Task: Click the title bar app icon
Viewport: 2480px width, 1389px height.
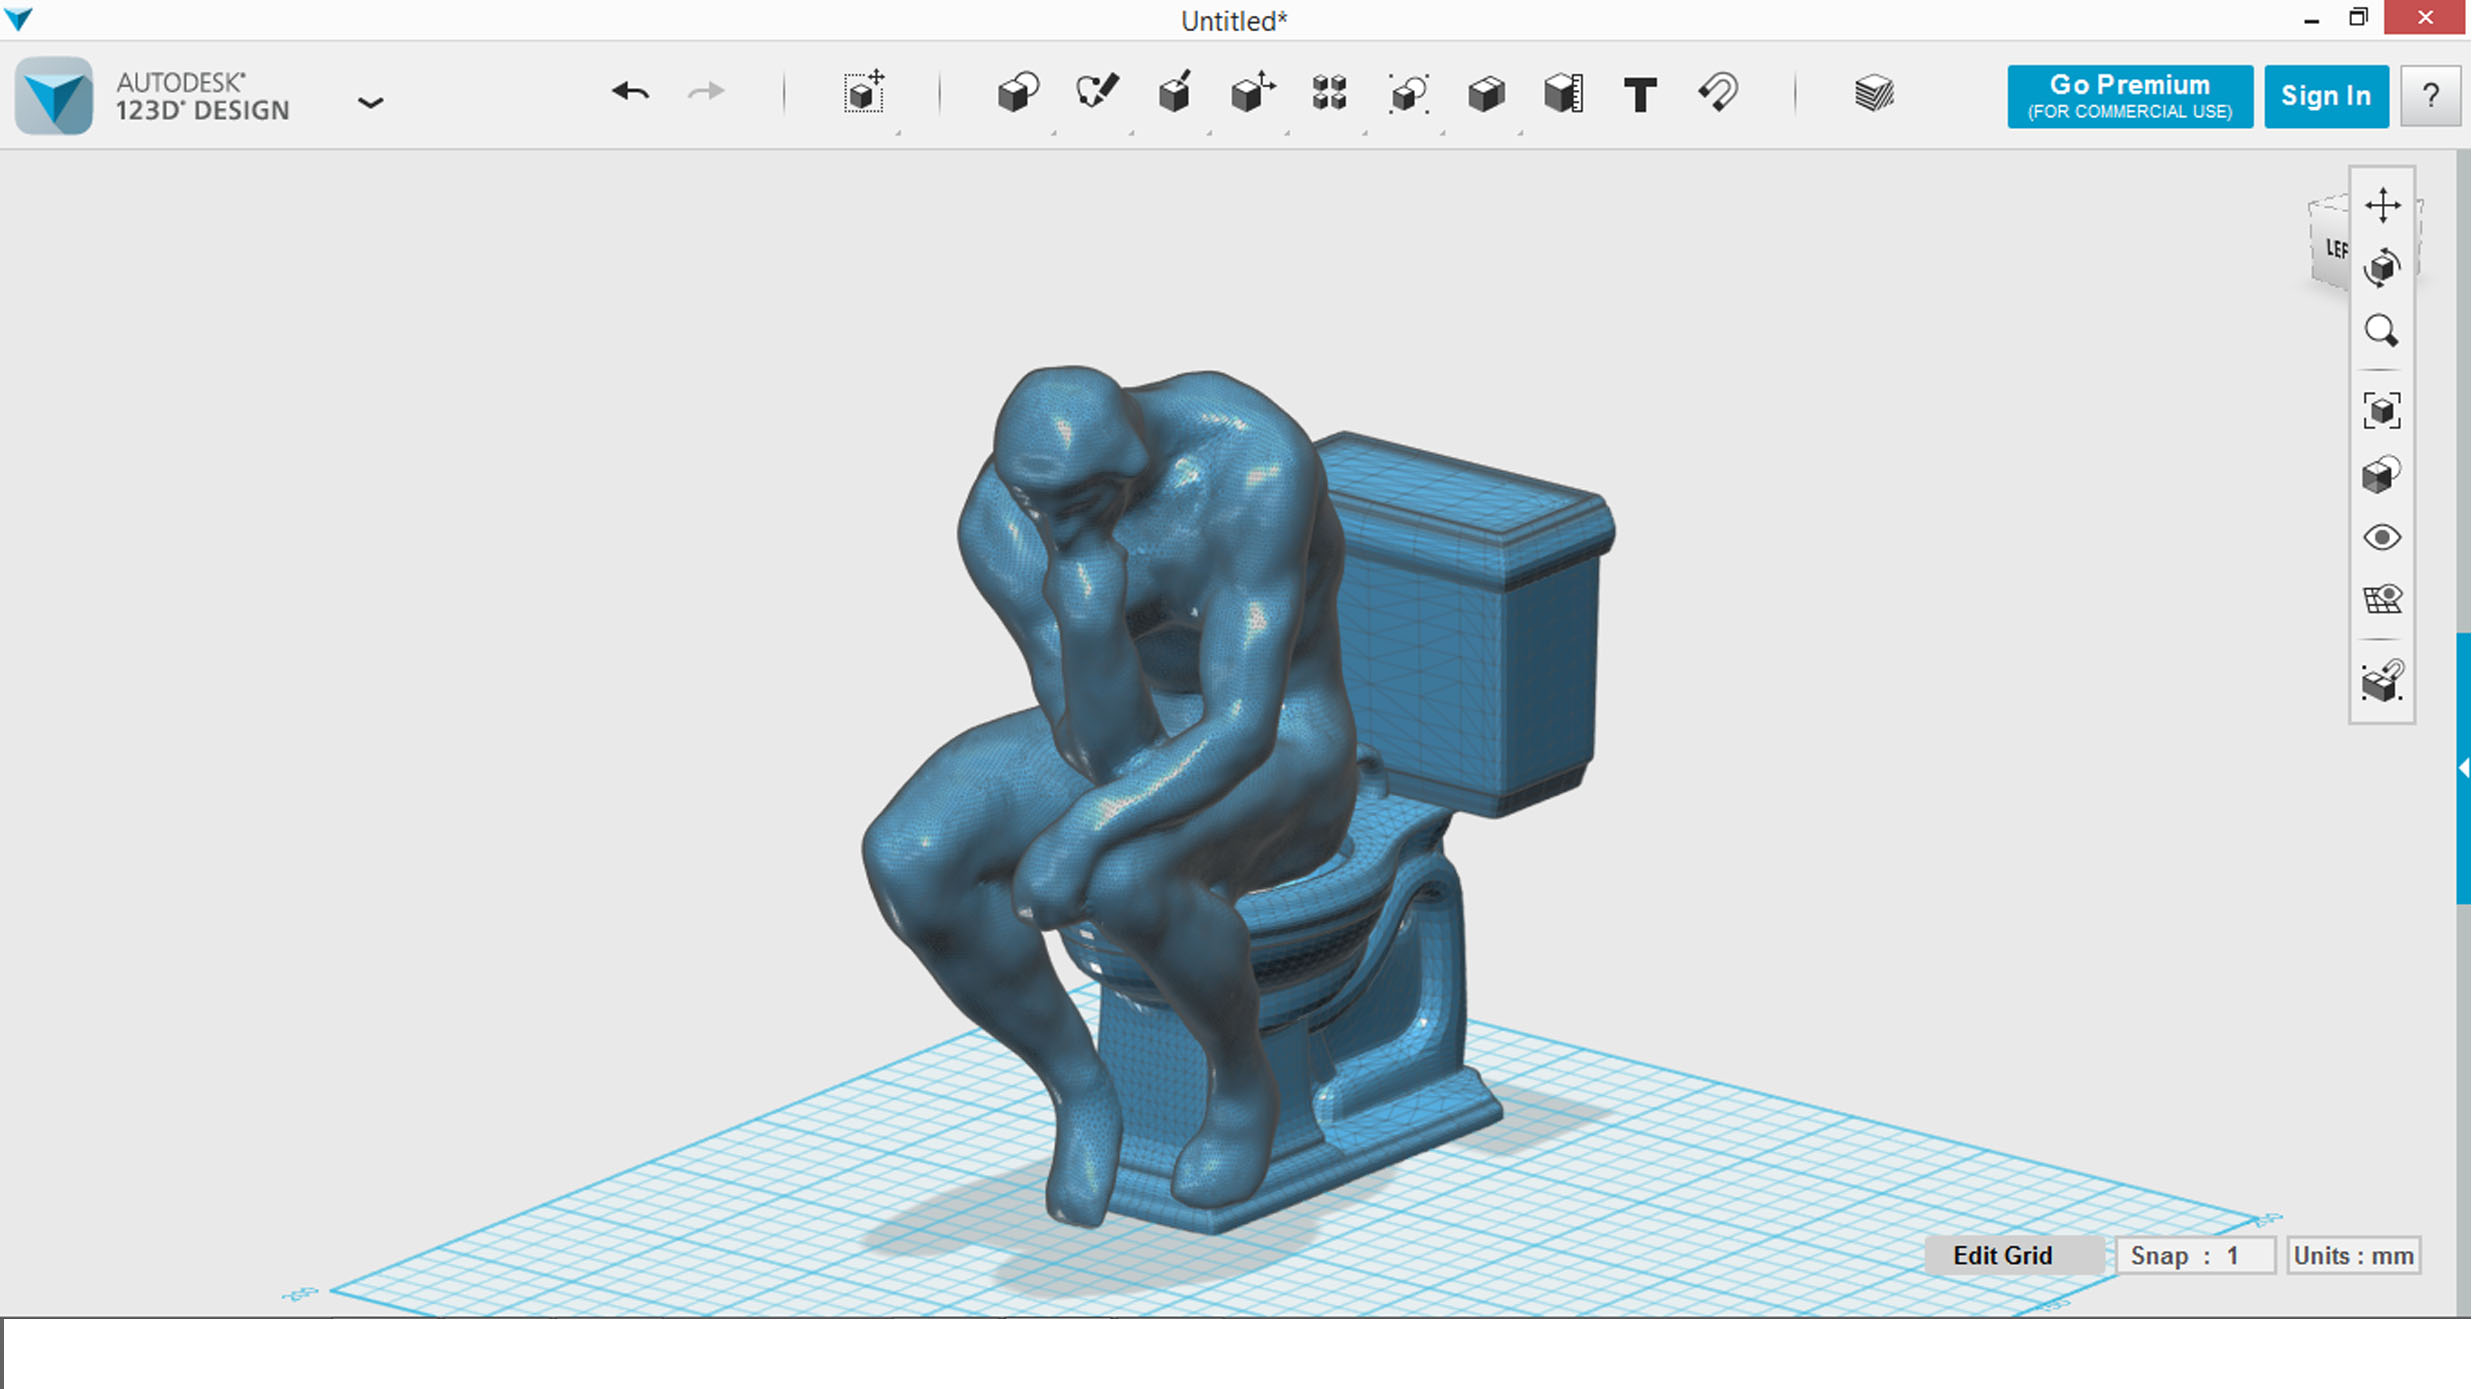Action: tap(19, 18)
